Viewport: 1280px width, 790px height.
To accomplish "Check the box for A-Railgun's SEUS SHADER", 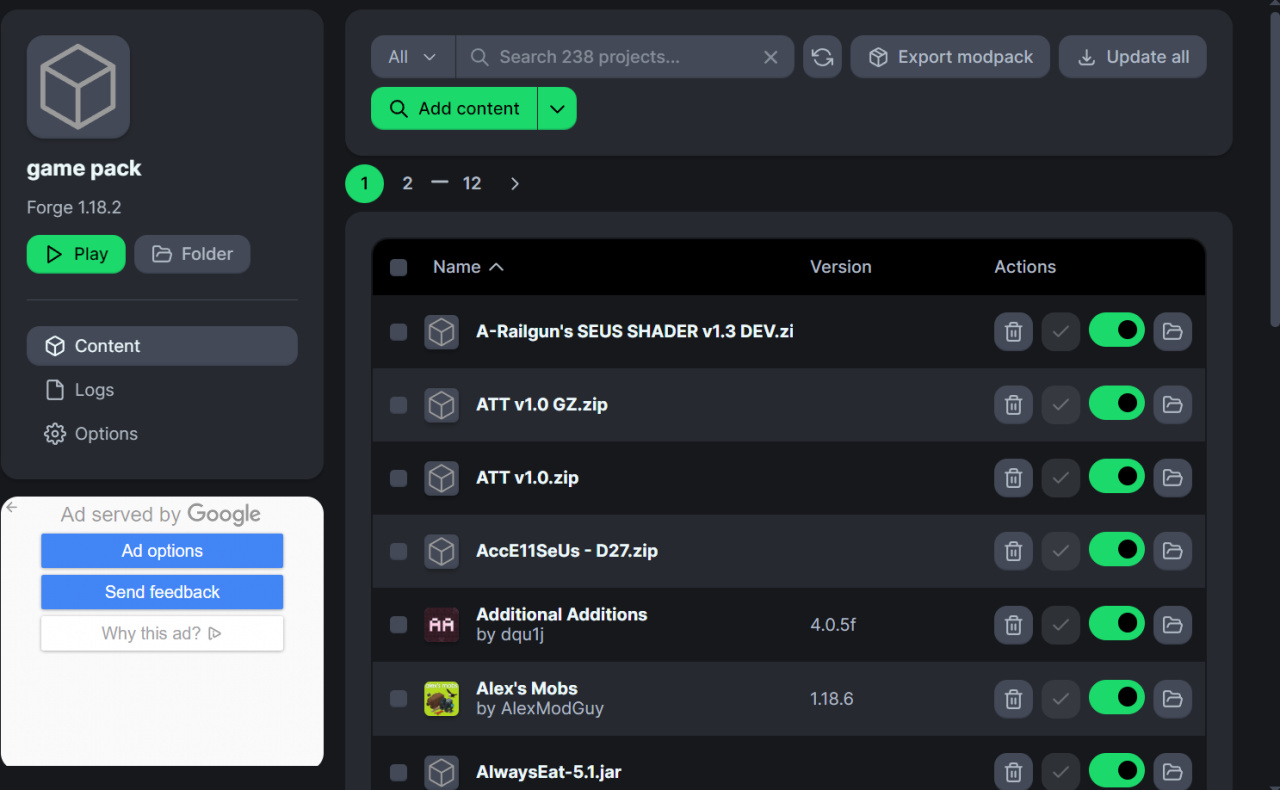I will pos(398,331).
